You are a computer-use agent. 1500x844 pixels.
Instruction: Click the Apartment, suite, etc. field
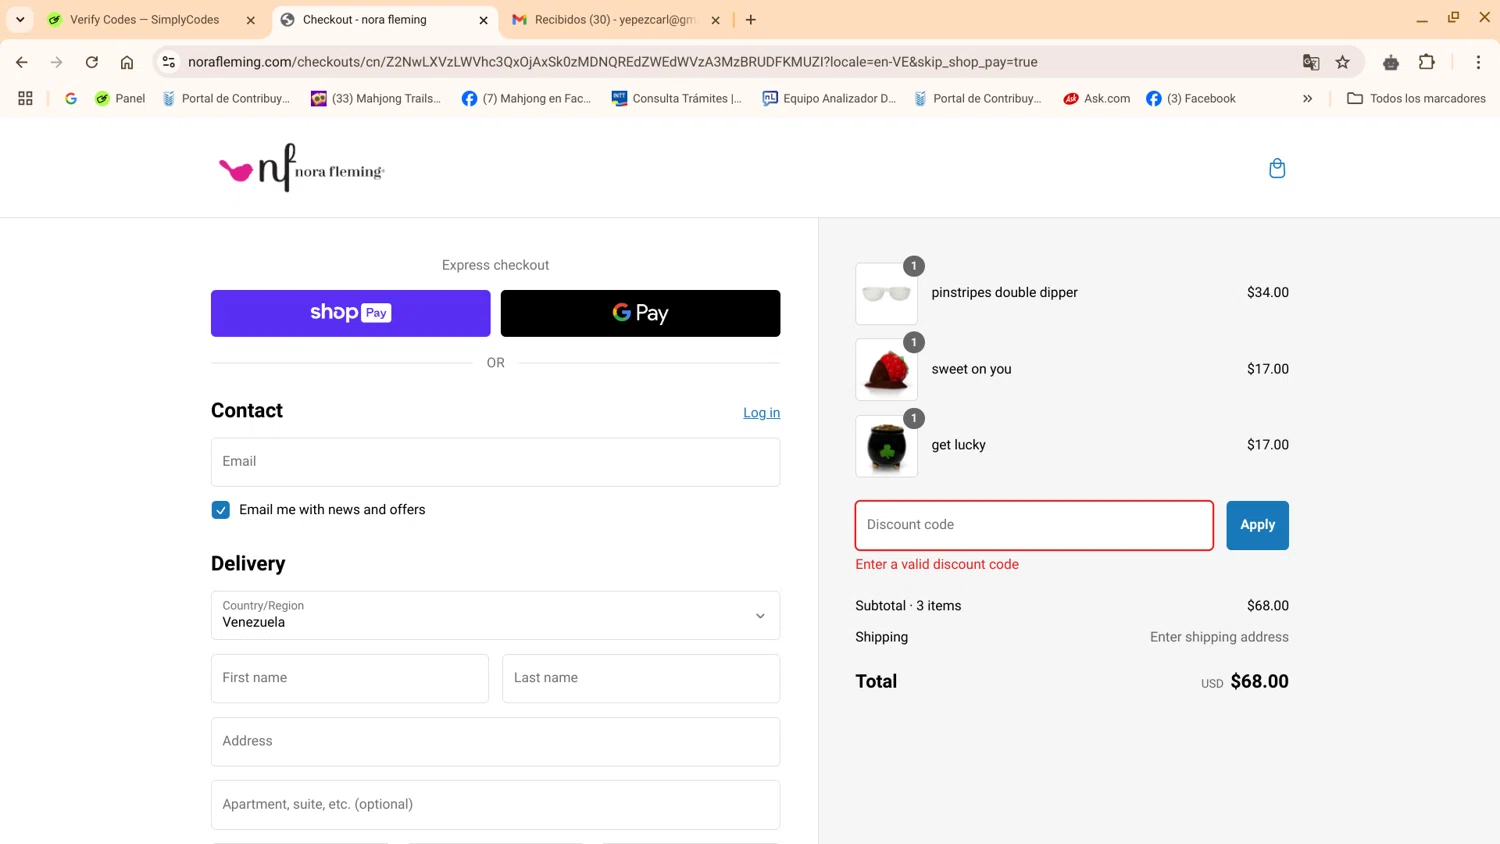click(x=495, y=804)
